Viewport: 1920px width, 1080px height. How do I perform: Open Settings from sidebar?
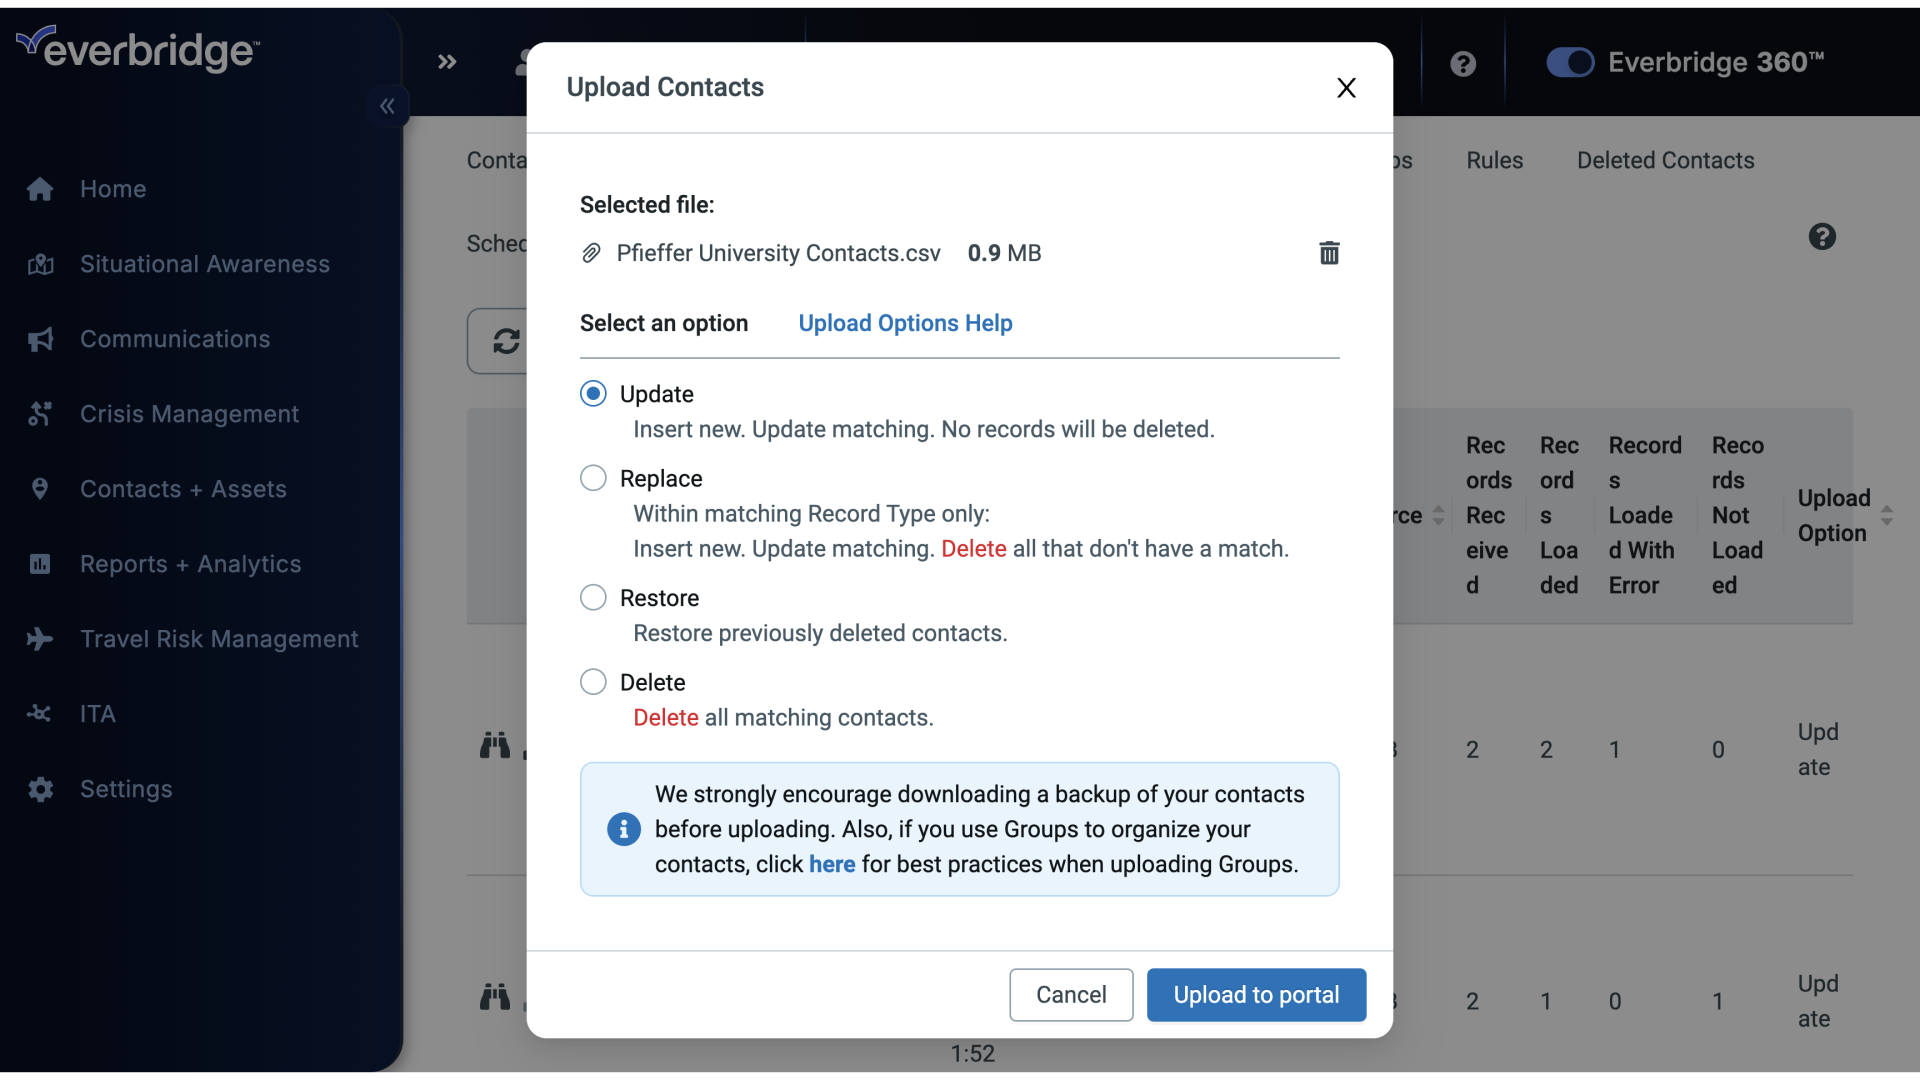point(125,787)
